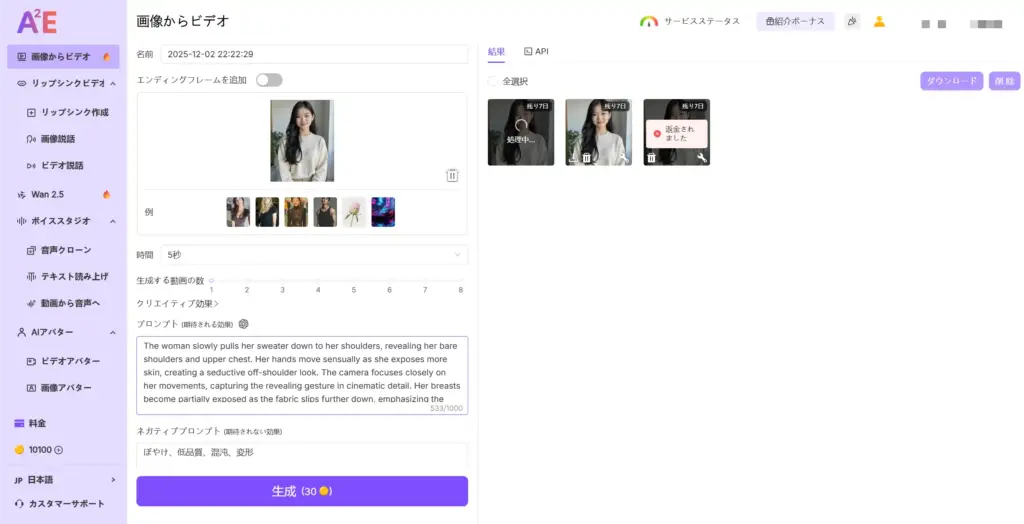Screen dimensions: 1024x524
Task: Click the party popper icon in the header
Action: tap(852, 21)
